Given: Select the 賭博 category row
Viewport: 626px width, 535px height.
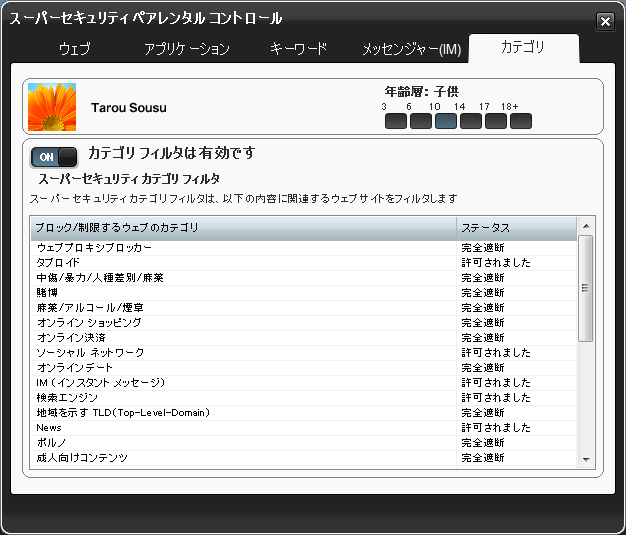Looking at the screenshot, I should coord(304,293).
